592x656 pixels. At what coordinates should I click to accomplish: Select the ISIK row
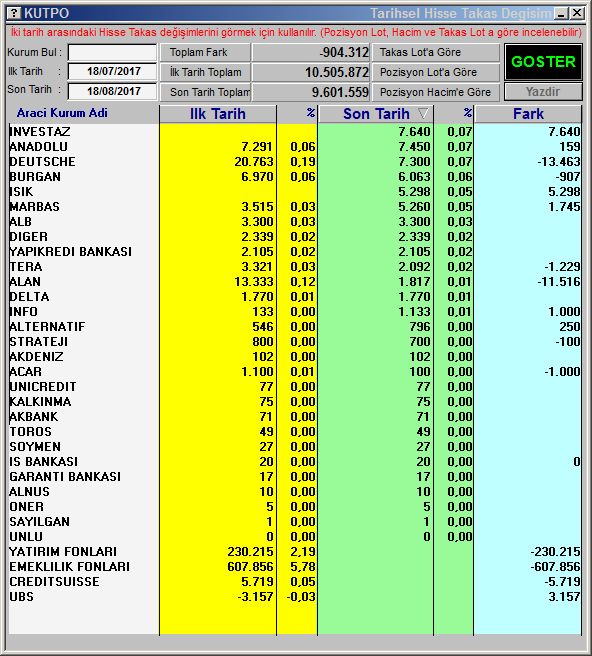point(295,192)
